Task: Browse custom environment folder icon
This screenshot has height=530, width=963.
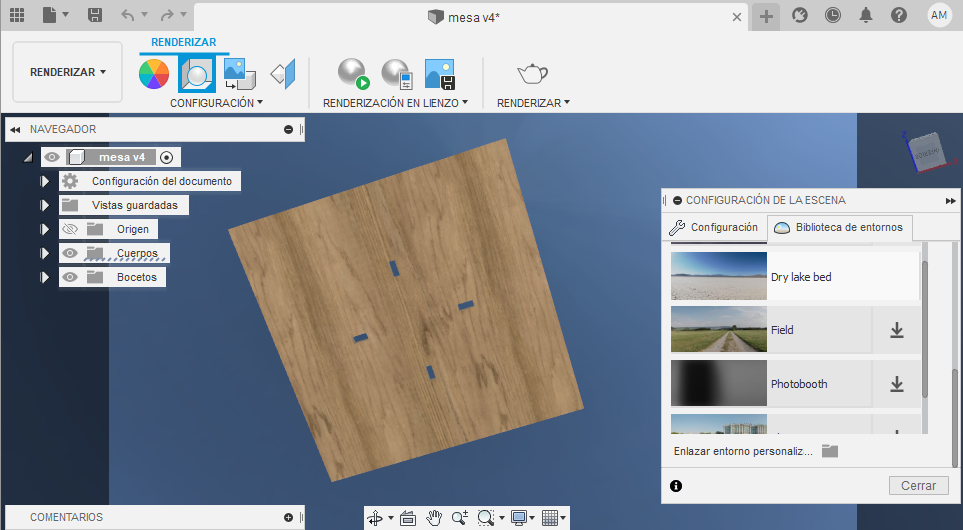Action: (830, 451)
